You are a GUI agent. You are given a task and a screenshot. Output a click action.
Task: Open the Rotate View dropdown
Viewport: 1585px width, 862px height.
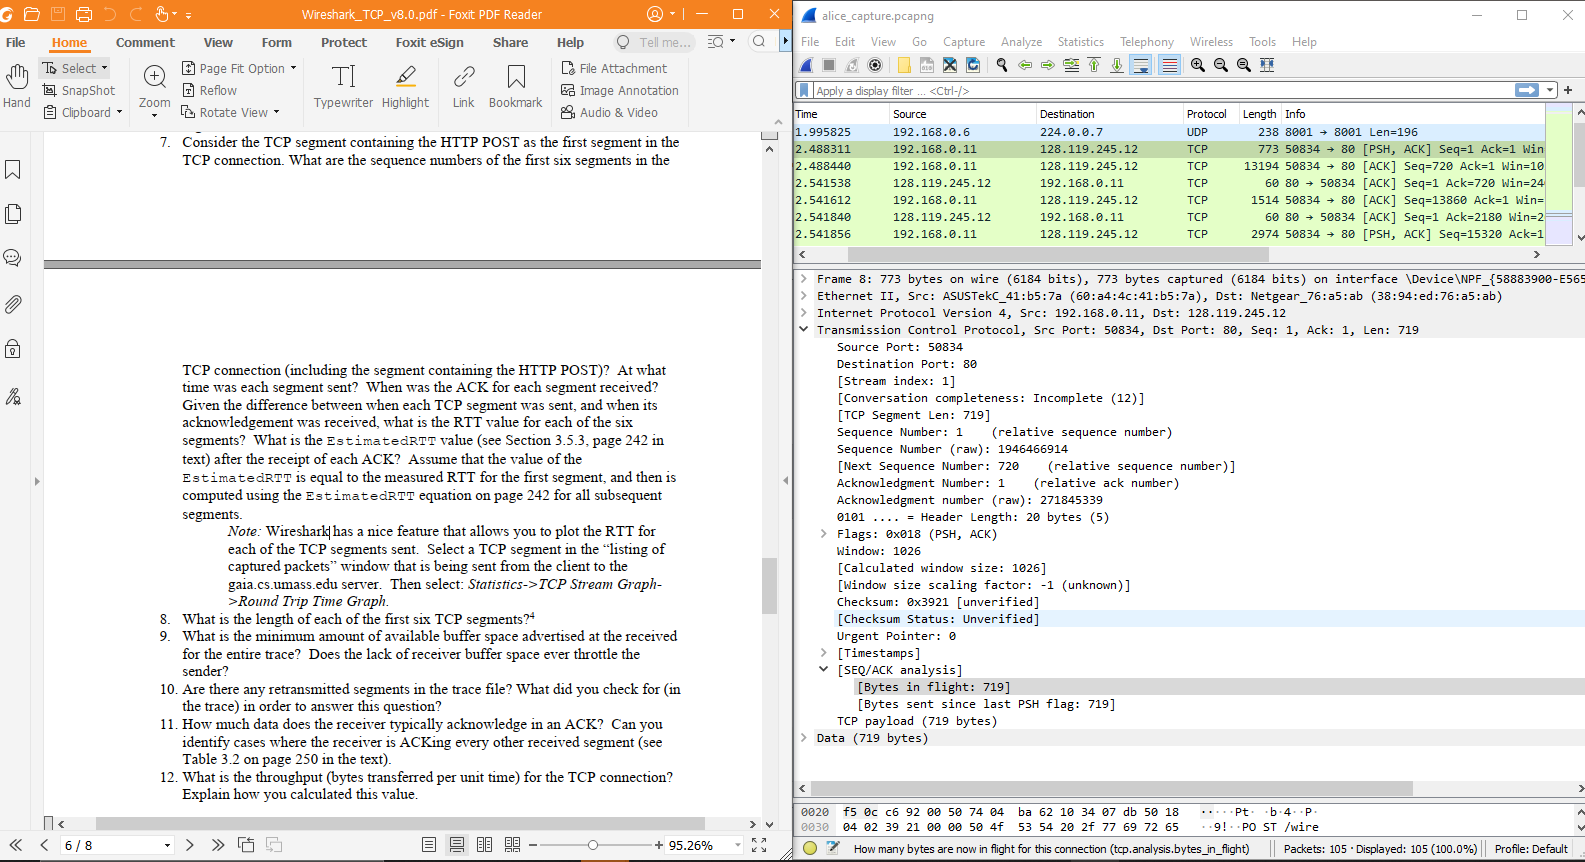(x=231, y=112)
